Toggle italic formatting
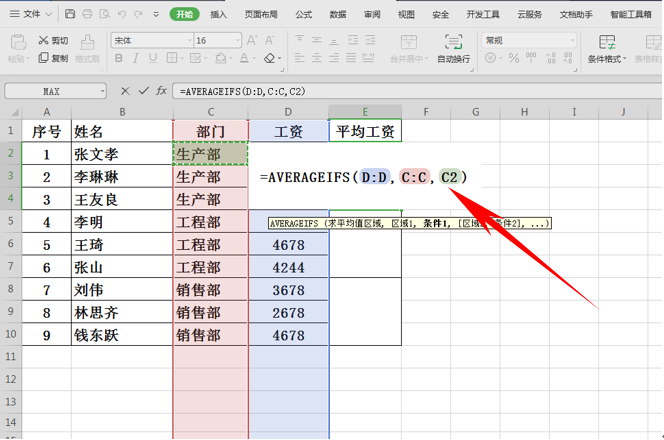 [x=136, y=58]
